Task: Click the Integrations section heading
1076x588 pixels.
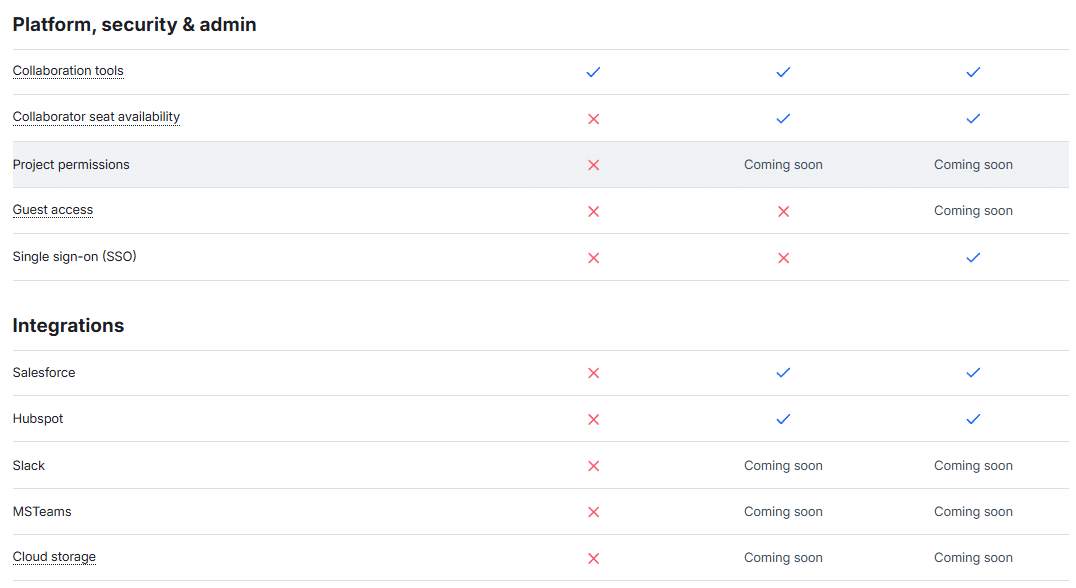Action: coord(68,326)
